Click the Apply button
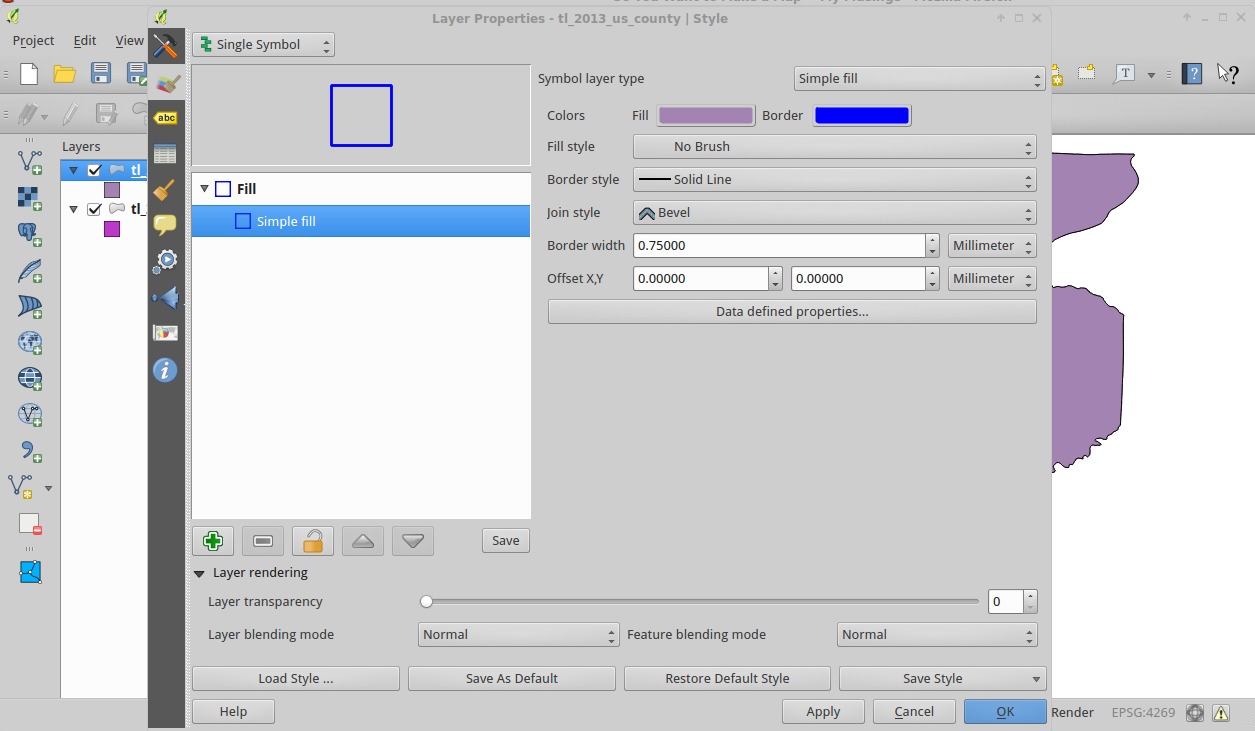1255x731 pixels. click(x=823, y=712)
